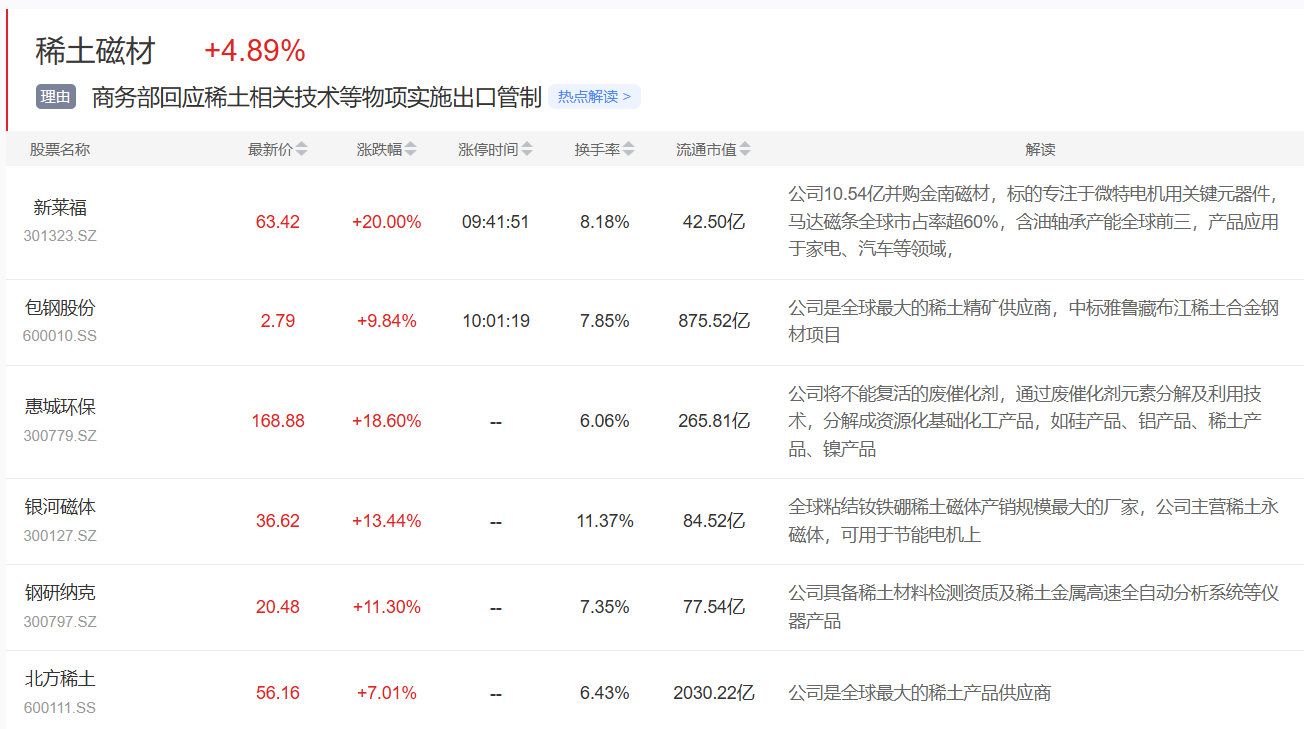The width and height of the screenshot is (1304, 729).
Task: Click the market cap 42.50亿
Action: [714, 222]
